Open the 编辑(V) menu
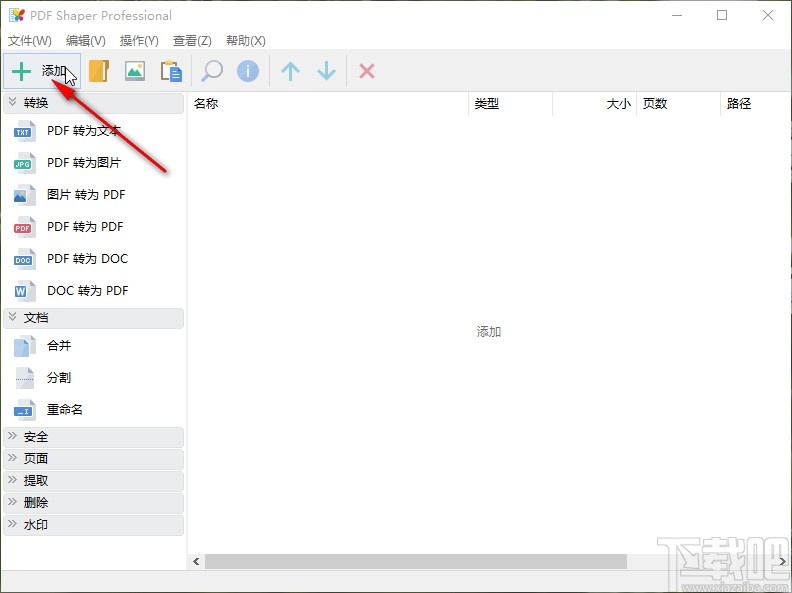The width and height of the screenshot is (792, 593). click(x=85, y=40)
